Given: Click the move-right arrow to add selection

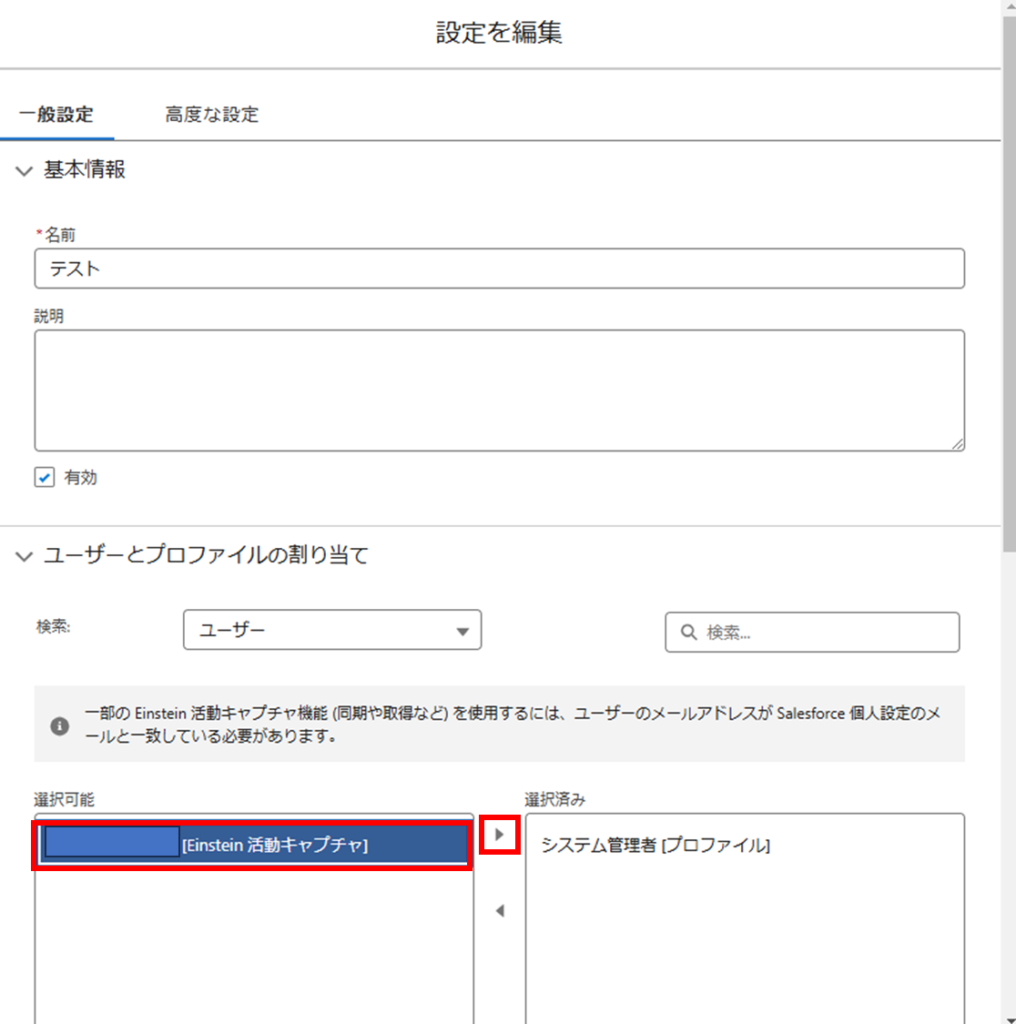Looking at the screenshot, I should click(500, 835).
